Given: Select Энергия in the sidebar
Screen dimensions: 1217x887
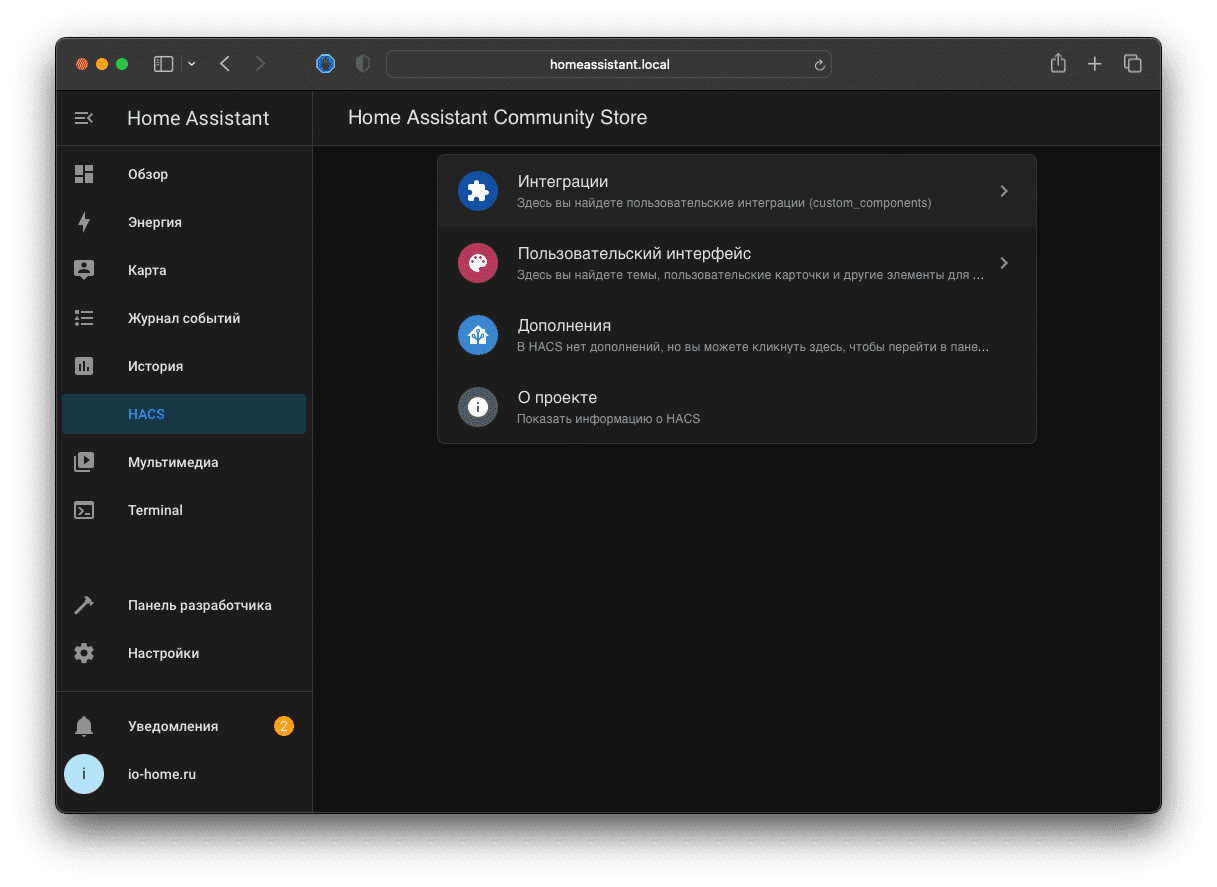Looking at the screenshot, I should 184,222.
